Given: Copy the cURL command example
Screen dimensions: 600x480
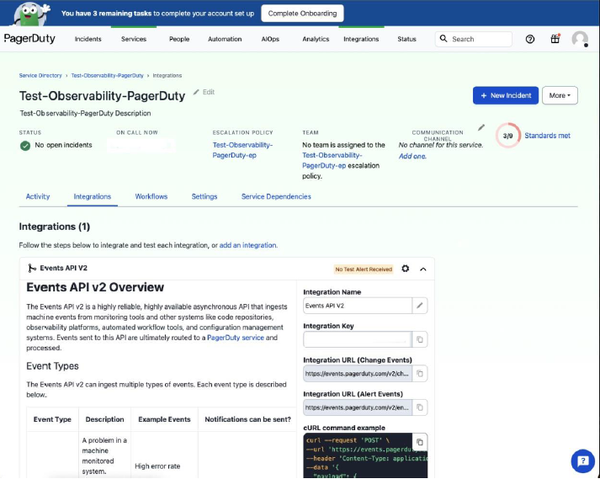Looking at the screenshot, I should (420, 441).
